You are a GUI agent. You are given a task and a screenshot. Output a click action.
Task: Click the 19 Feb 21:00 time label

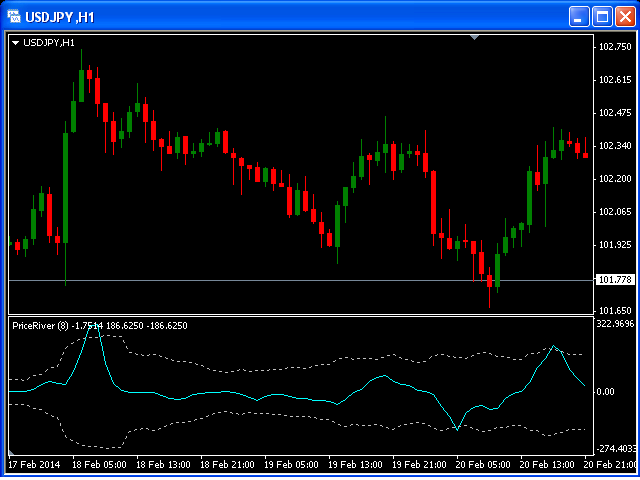click(420, 465)
